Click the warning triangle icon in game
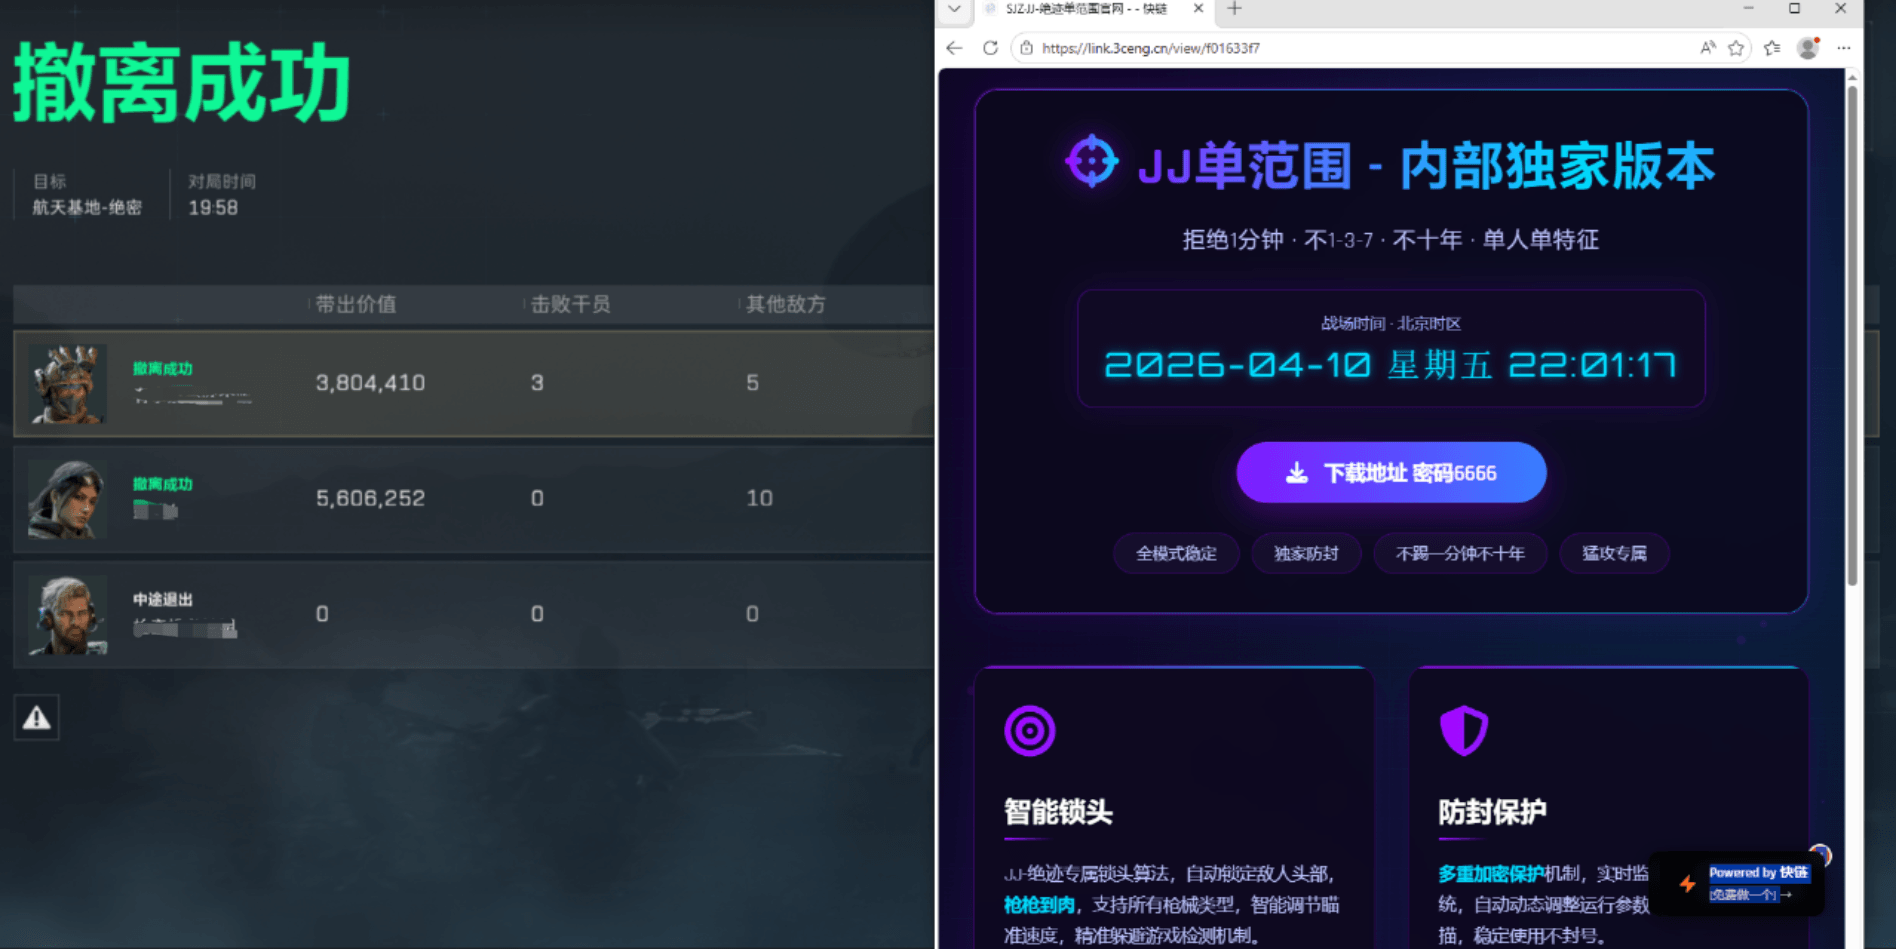The image size is (1896, 949). tap(37, 718)
